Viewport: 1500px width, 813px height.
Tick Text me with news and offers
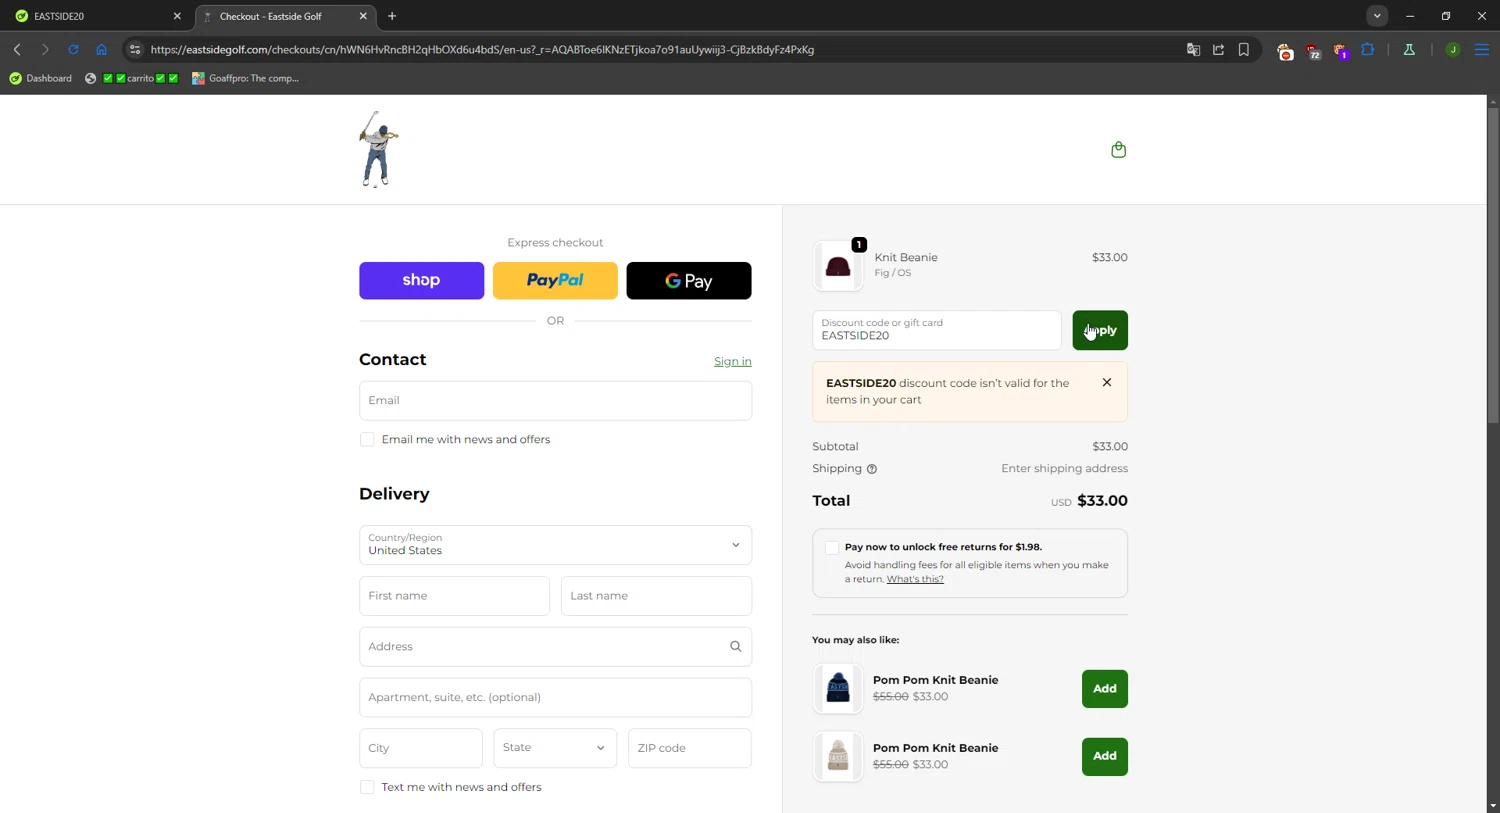(x=367, y=787)
